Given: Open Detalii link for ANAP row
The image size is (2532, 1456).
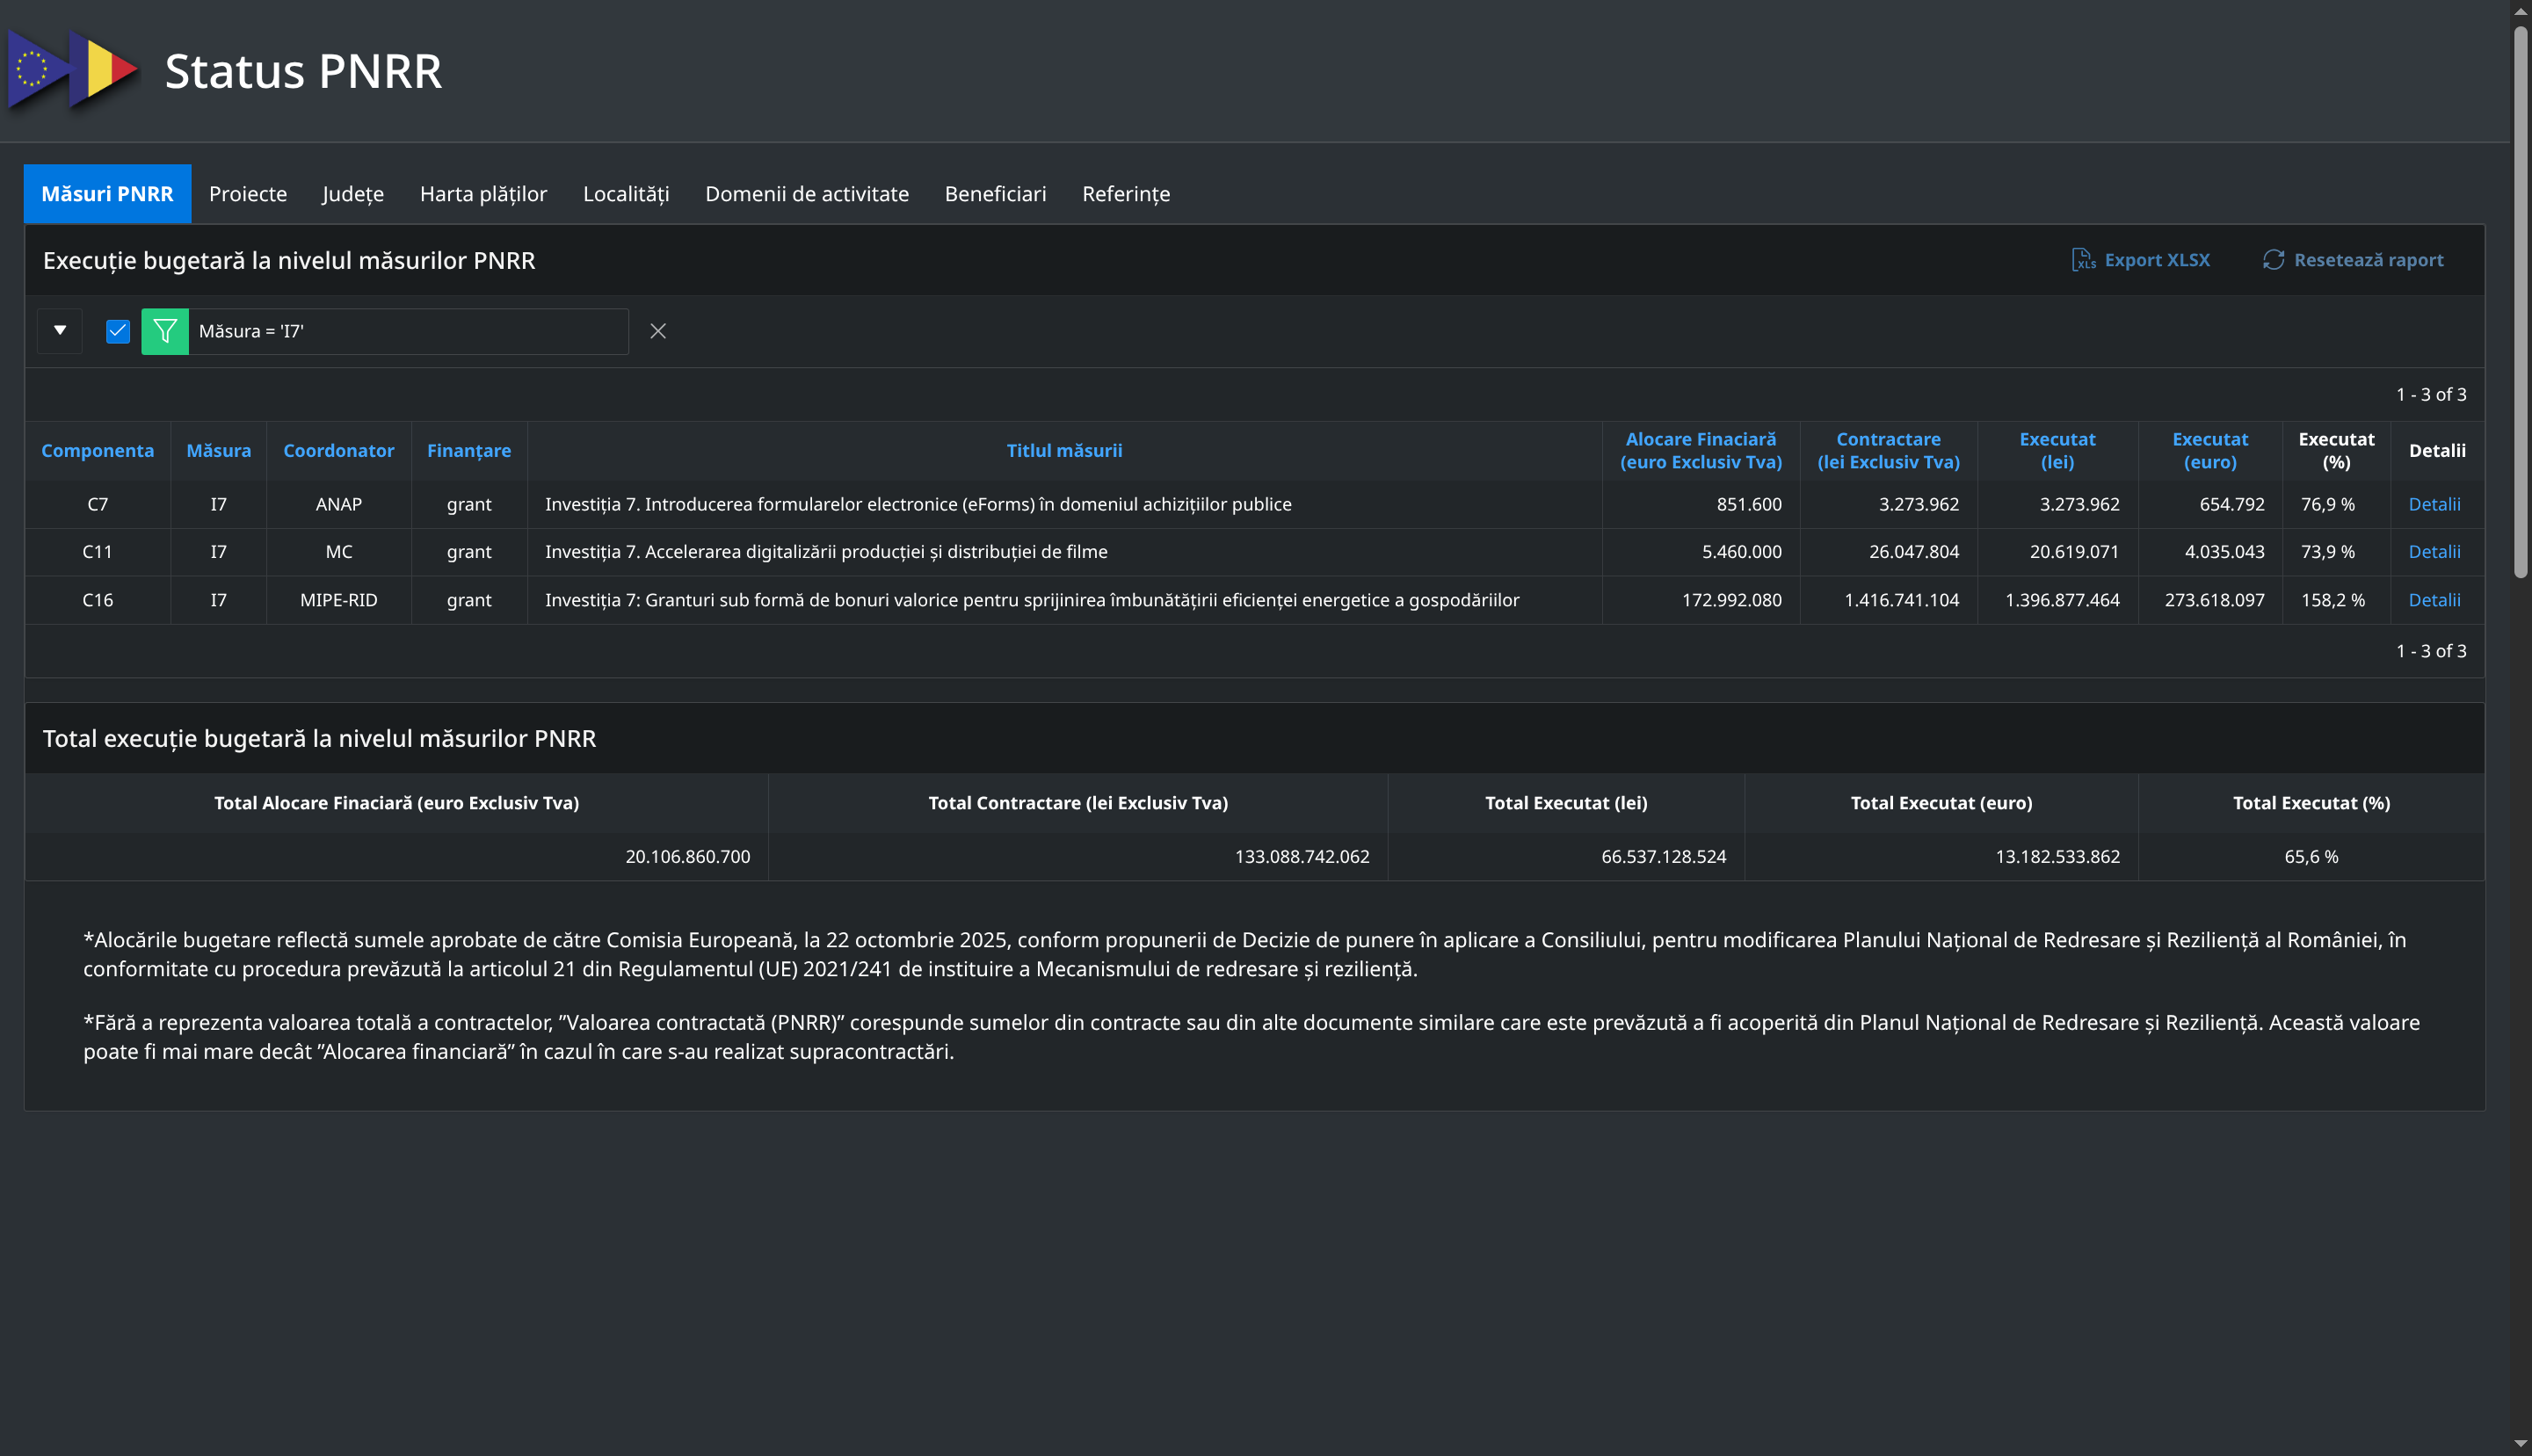Looking at the screenshot, I should tap(2434, 504).
